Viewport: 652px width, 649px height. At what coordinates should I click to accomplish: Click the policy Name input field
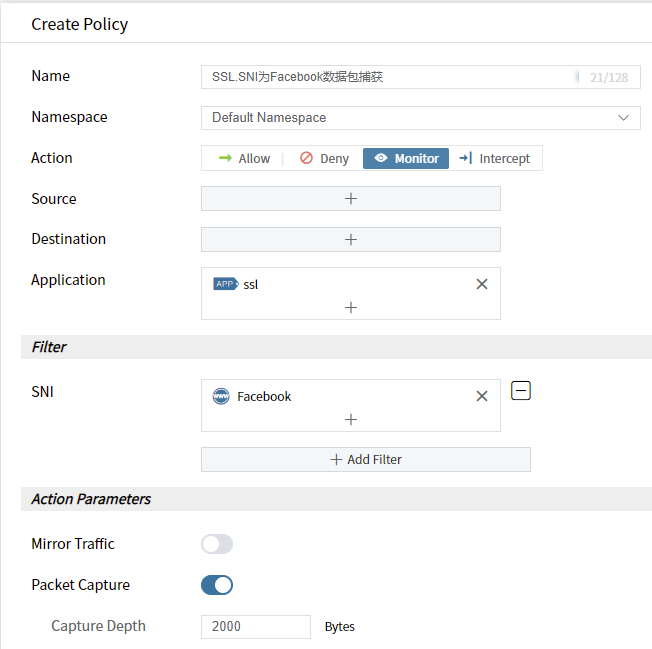click(390, 76)
